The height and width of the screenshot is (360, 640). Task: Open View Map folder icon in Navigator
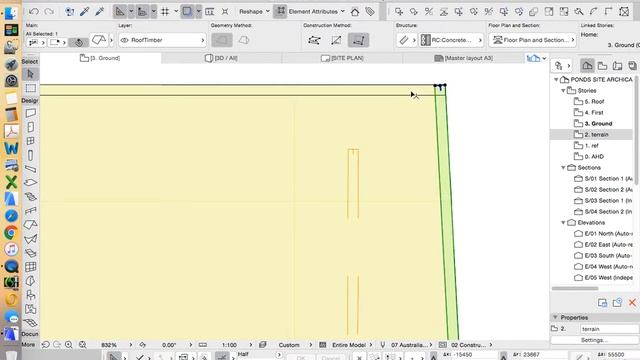tap(602, 65)
